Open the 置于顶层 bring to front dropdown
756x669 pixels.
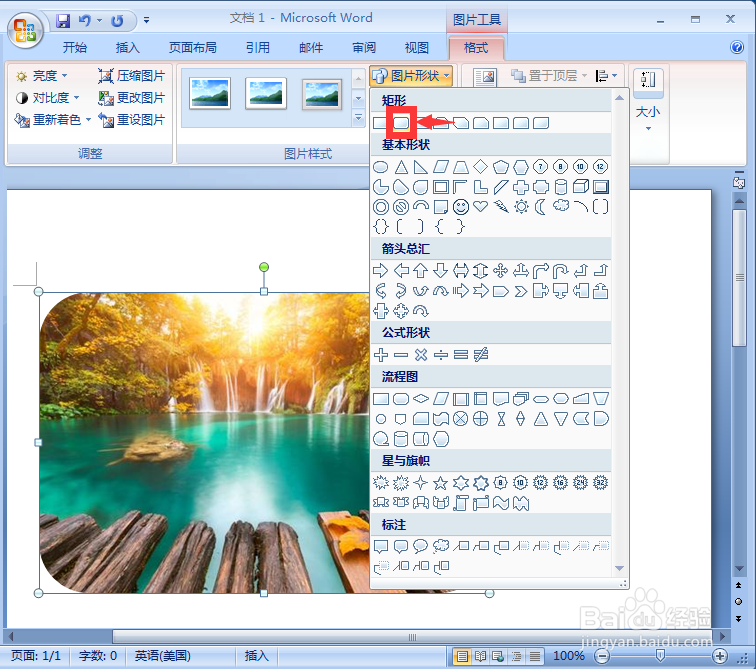point(549,76)
